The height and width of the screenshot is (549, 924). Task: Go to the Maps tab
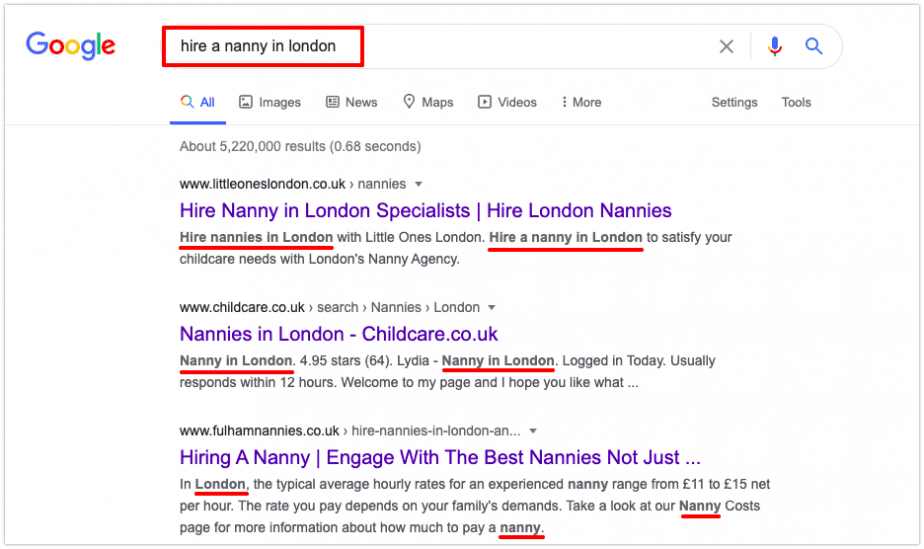pyautogui.click(x=428, y=102)
